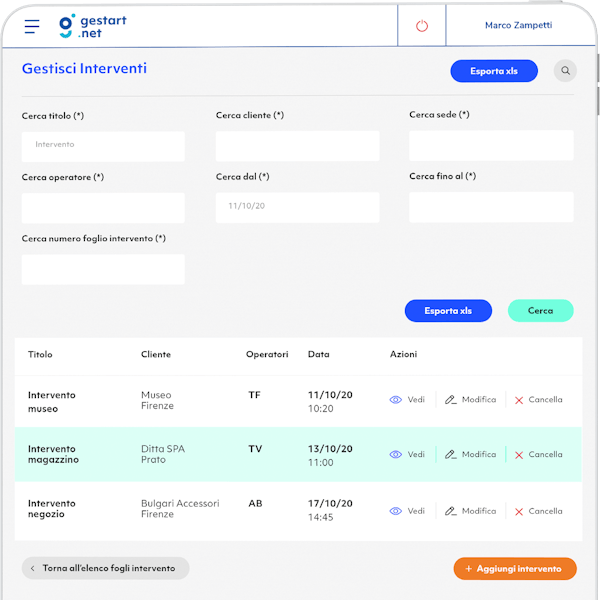600x600 pixels.
Task: Click Bulgari Accessori Firenze client cell
Action: [x=180, y=509]
